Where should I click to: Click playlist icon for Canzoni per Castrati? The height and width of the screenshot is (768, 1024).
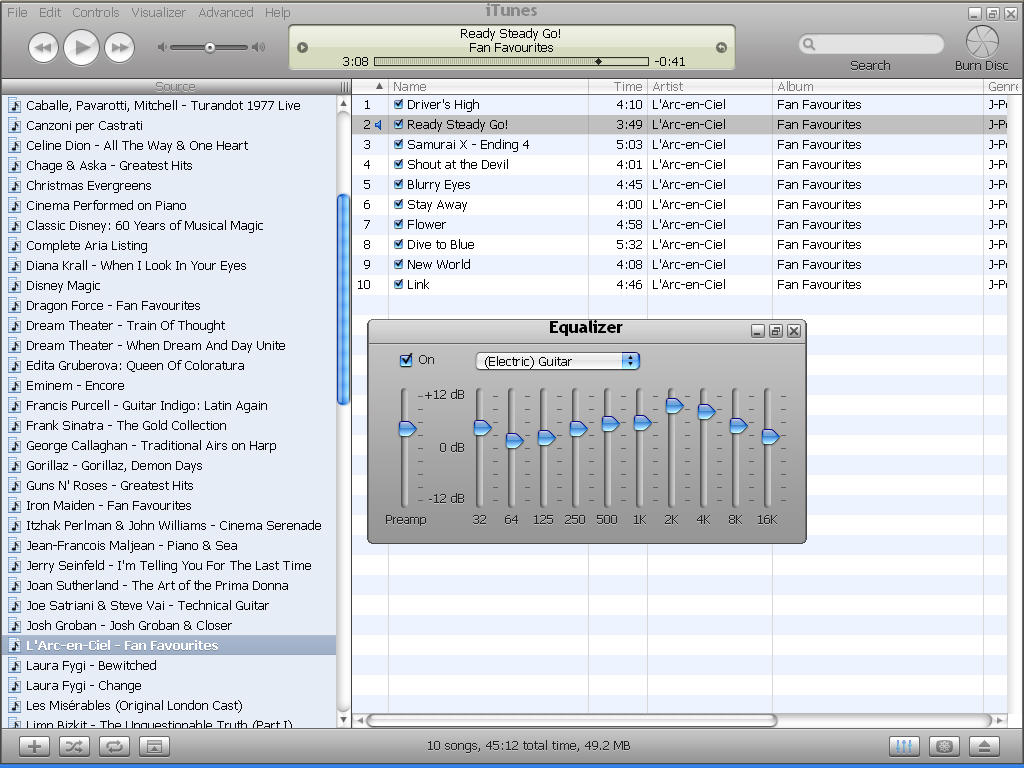(x=14, y=125)
